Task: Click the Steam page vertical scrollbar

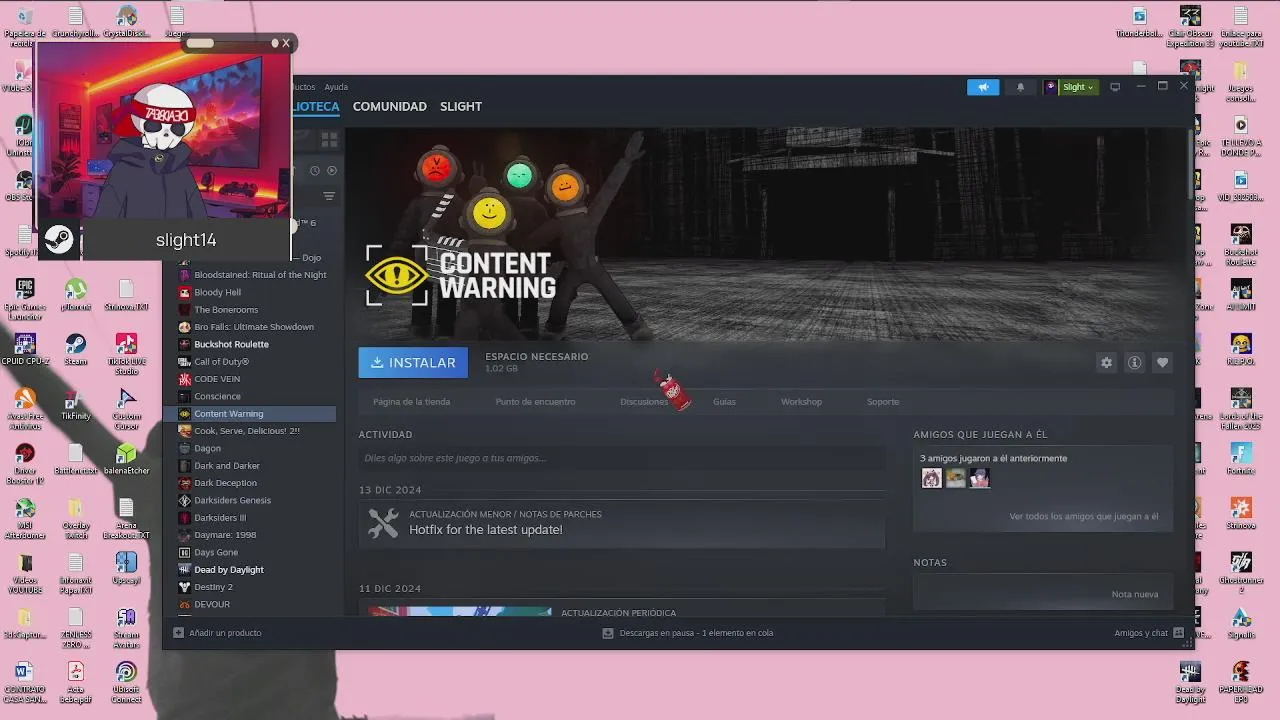Action: (x=1190, y=165)
